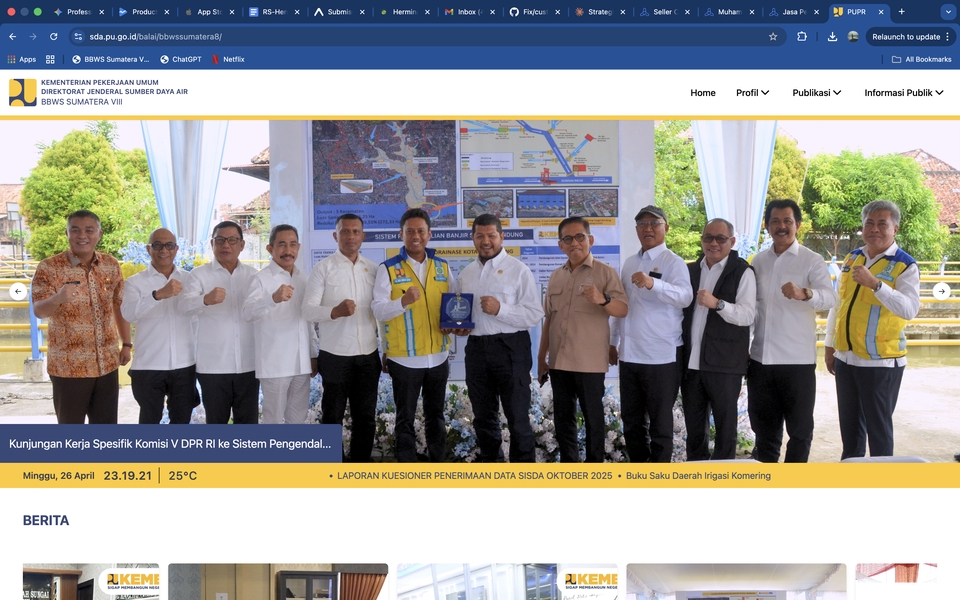Open the downloads icon in toolbar
960x600 pixels.
click(x=832, y=37)
